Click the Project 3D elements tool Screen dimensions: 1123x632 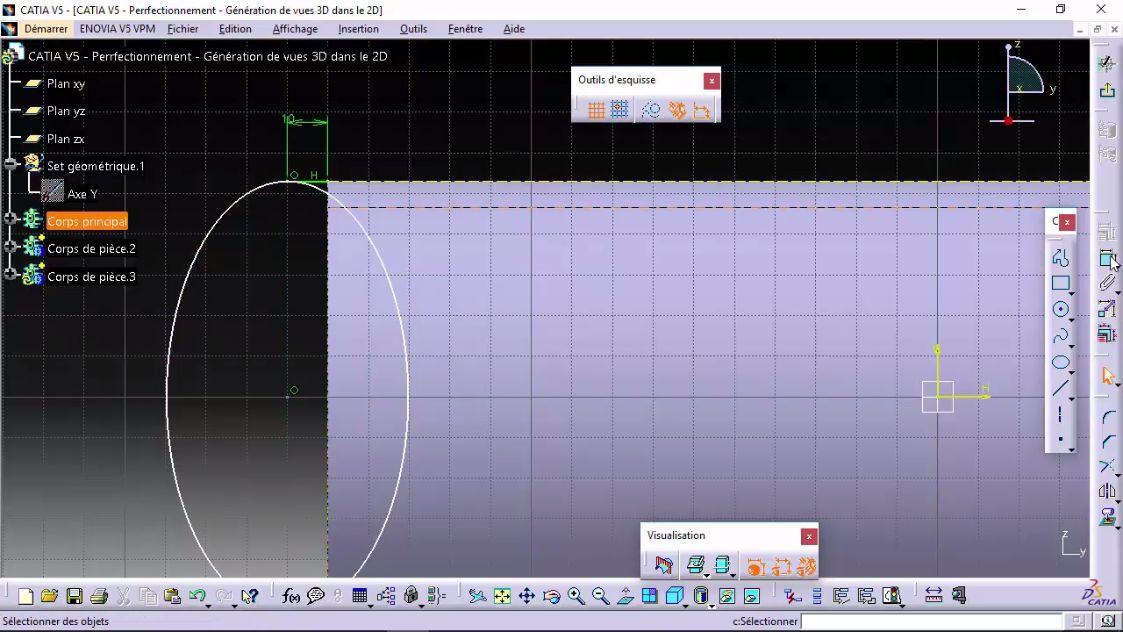click(1107, 517)
